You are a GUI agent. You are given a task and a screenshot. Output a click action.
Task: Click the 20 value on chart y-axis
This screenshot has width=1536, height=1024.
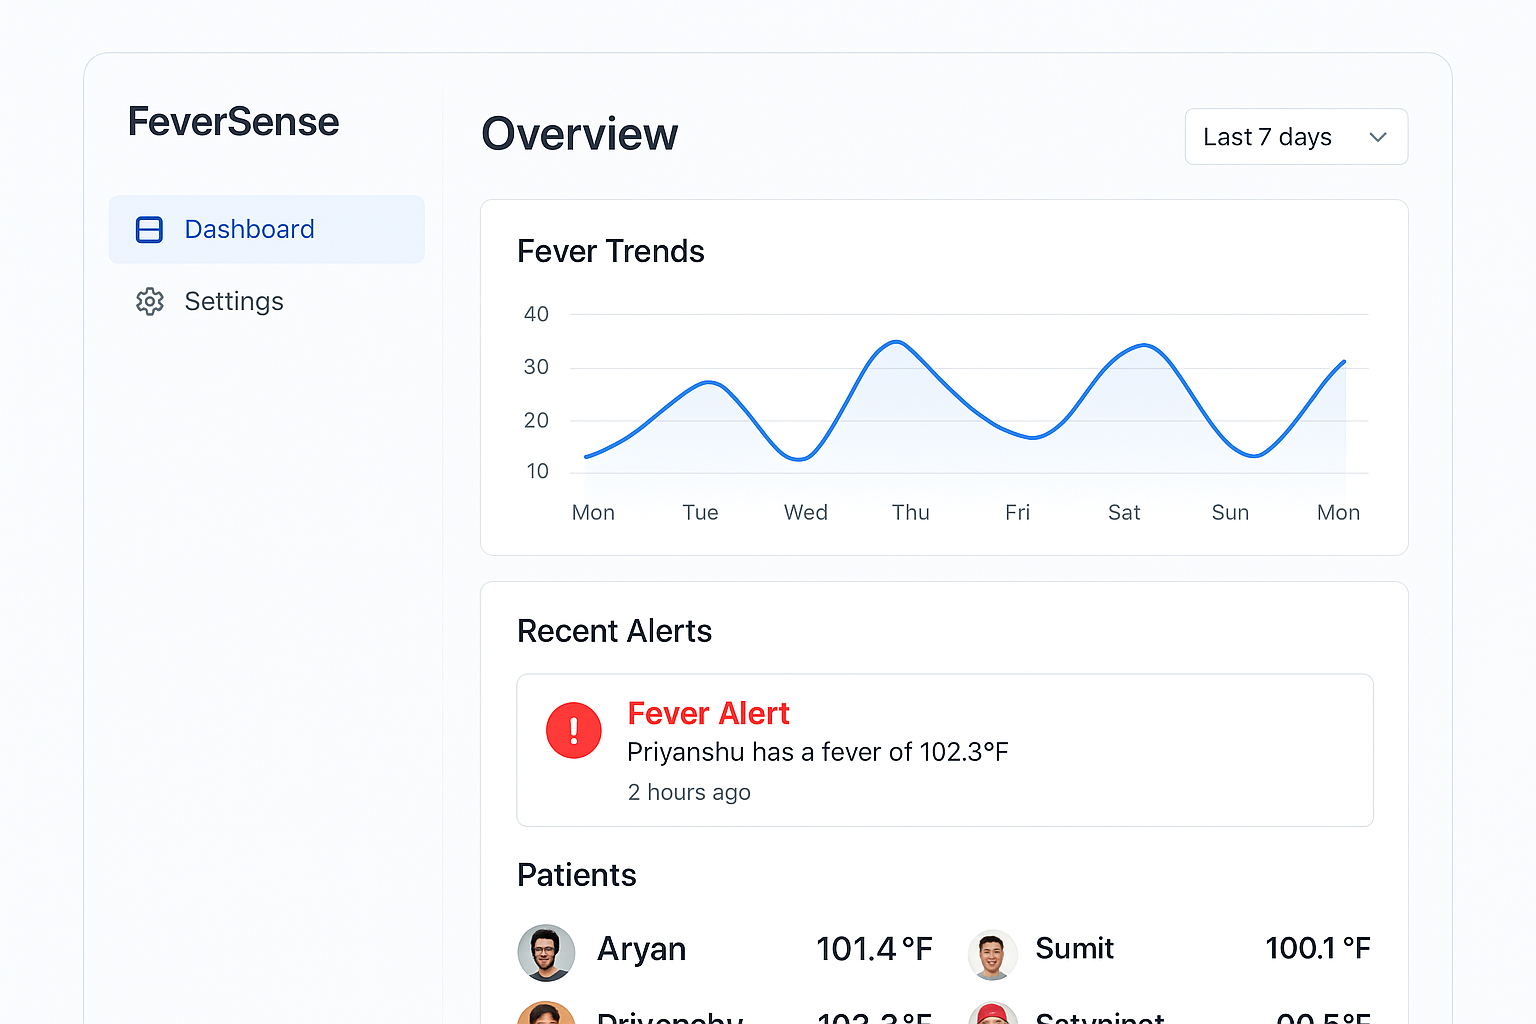(x=536, y=420)
